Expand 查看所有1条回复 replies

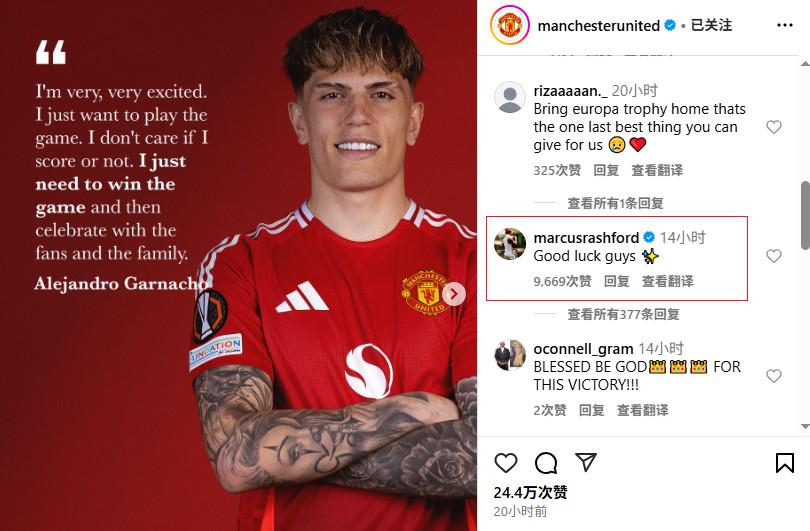615,203
